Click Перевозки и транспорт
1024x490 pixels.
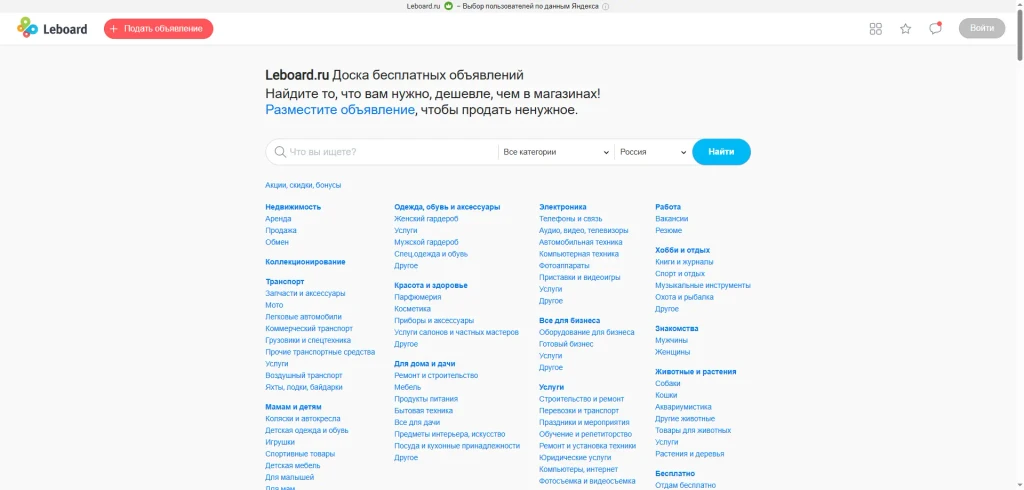point(579,411)
